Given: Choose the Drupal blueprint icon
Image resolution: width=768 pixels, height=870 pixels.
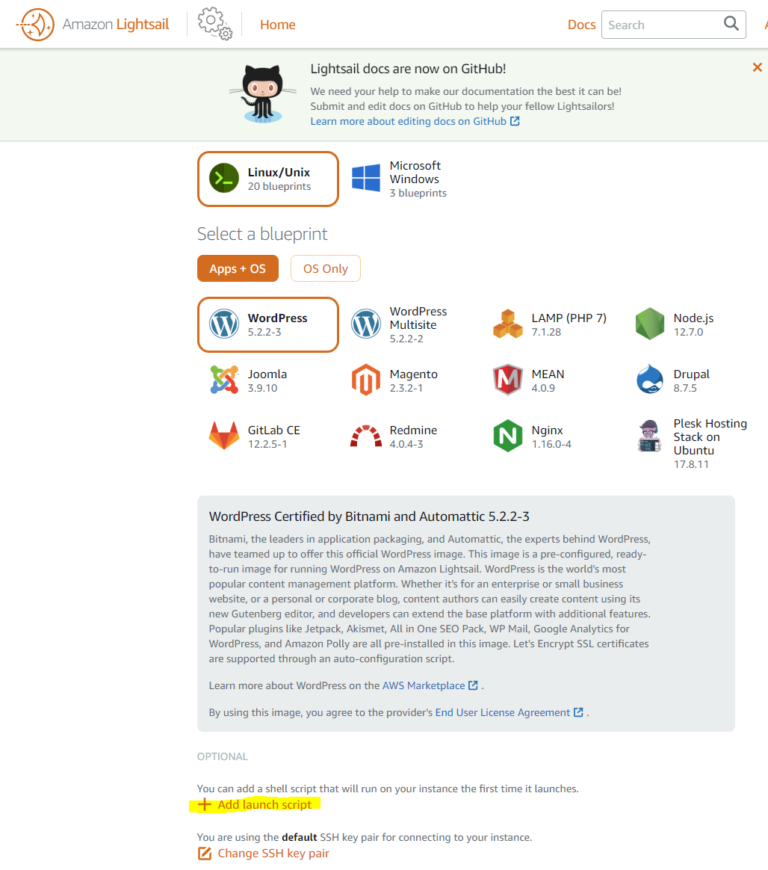Looking at the screenshot, I should [x=650, y=380].
